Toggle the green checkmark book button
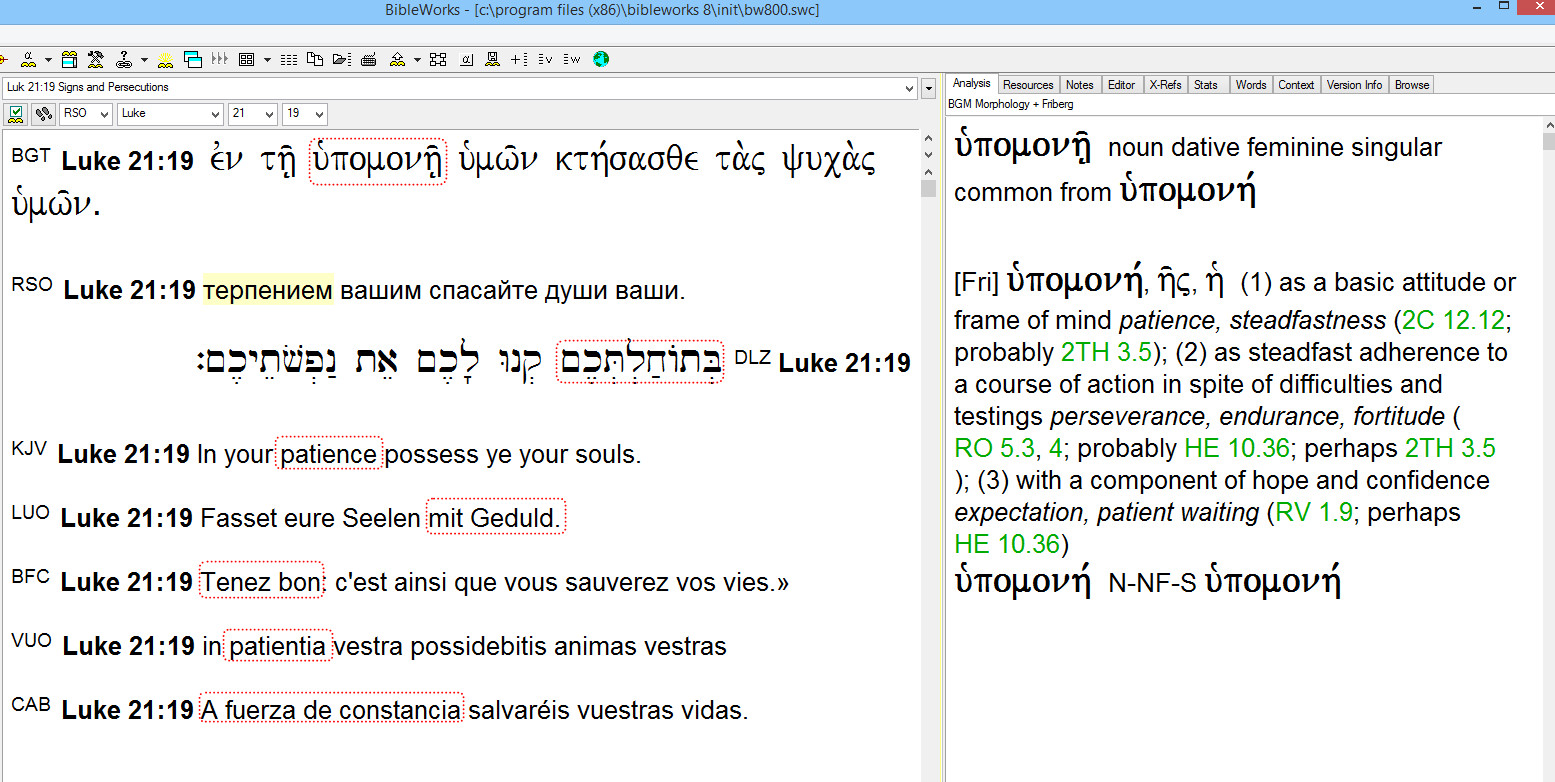 coord(16,114)
